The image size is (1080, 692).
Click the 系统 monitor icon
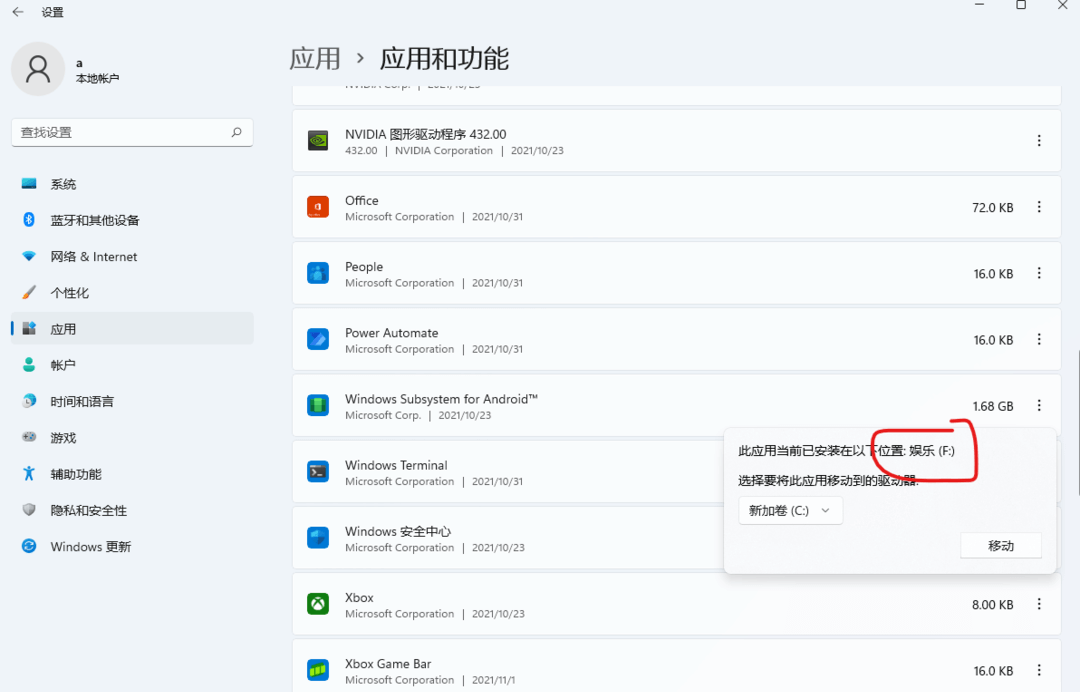(x=29, y=183)
